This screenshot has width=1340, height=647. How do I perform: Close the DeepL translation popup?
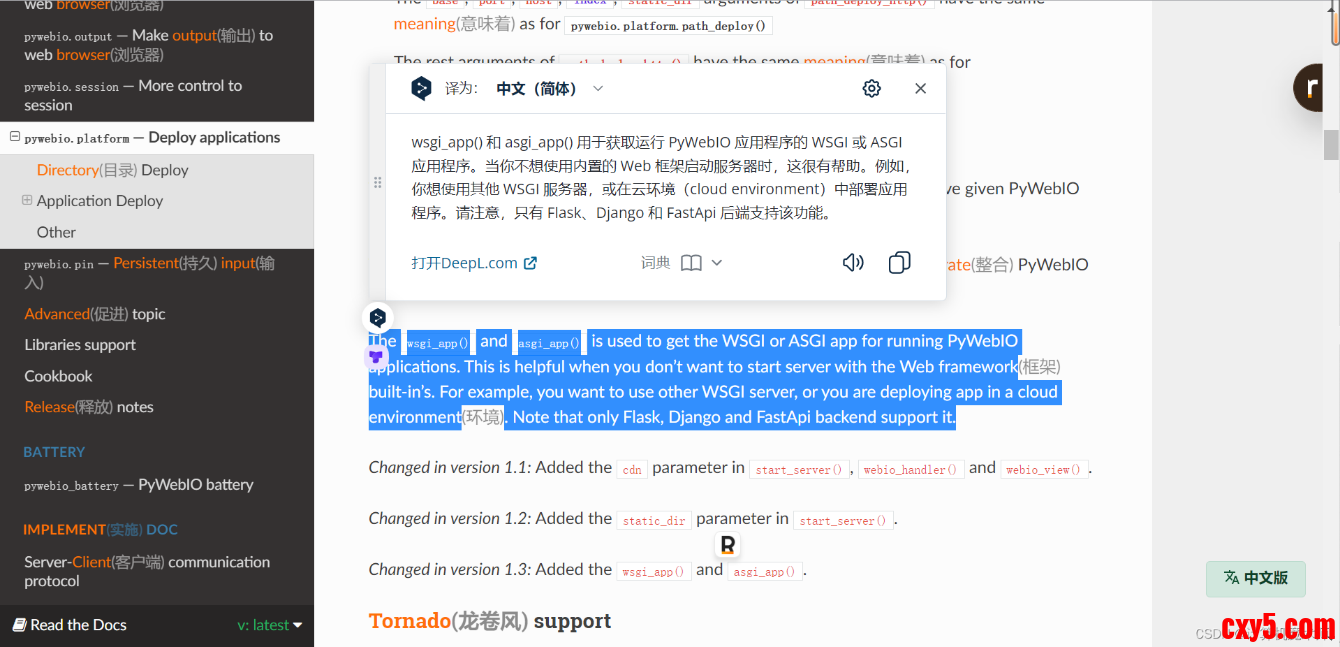pyautogui.click(x=920, y=88)
